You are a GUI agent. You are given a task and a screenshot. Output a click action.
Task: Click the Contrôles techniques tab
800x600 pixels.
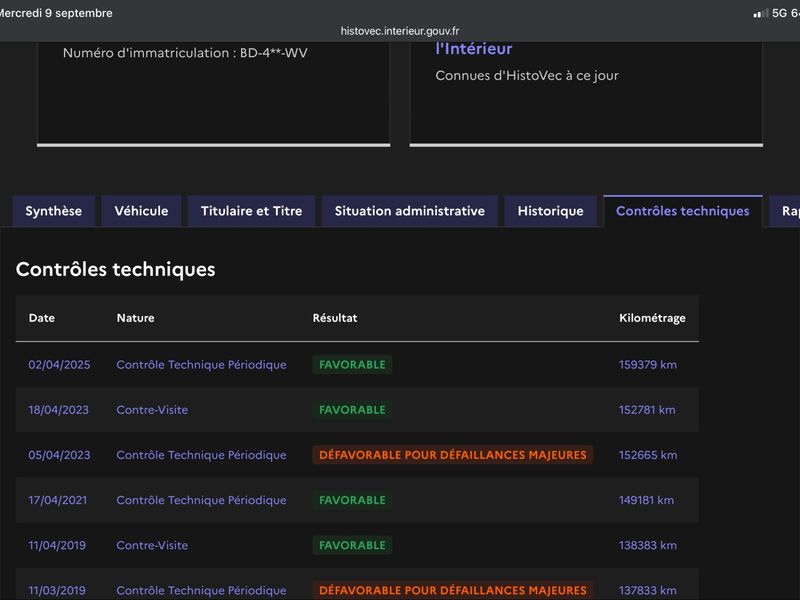click(683, 211)
